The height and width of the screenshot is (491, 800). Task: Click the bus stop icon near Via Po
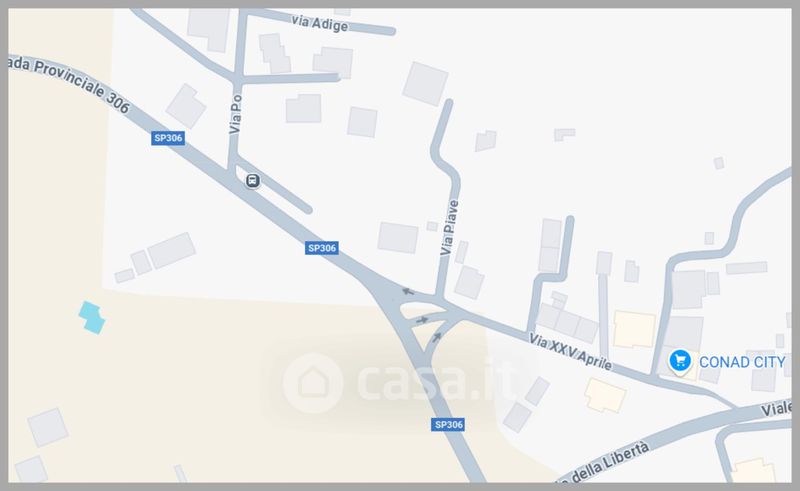(253, 180)
